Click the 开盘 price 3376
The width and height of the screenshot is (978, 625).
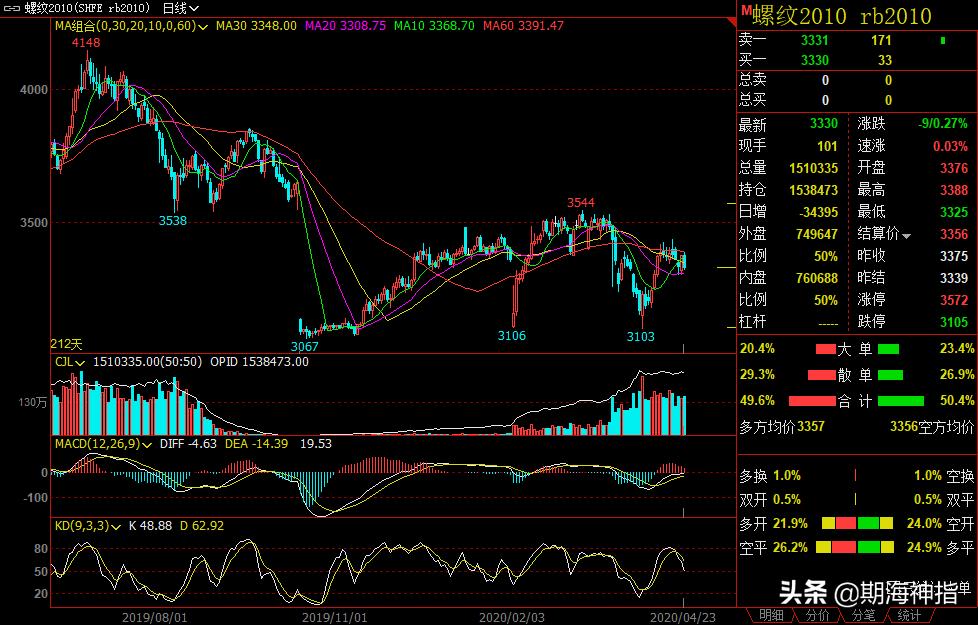pos(954,168)
